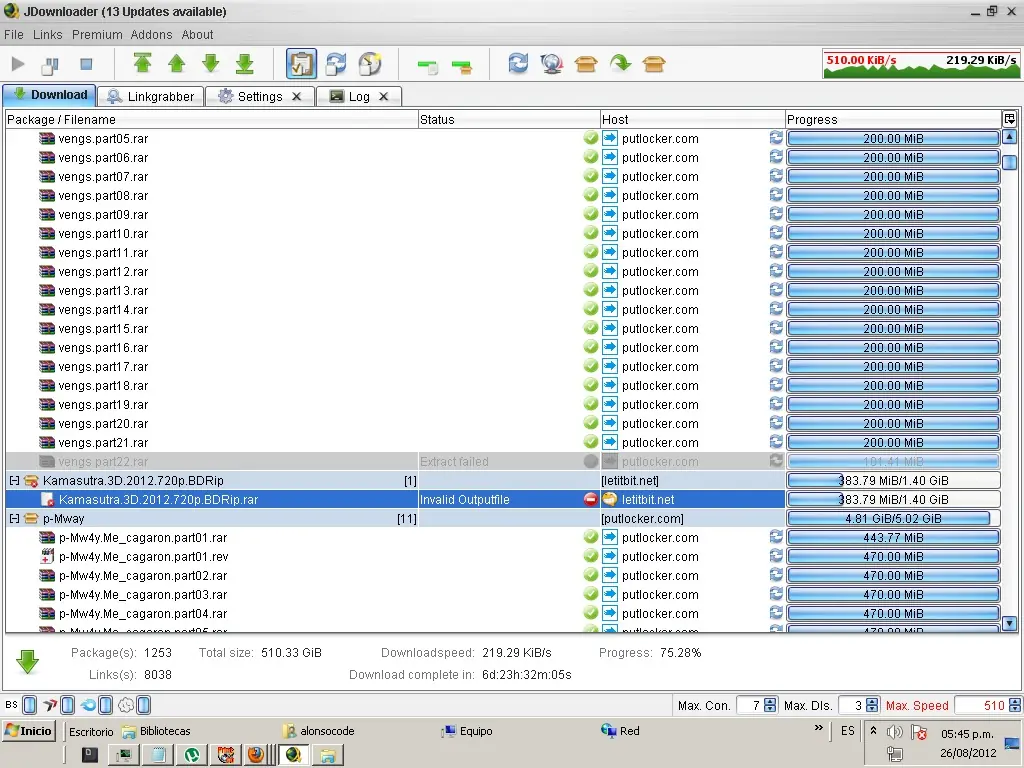Stop all downloads with the square stop icon
This screenshot has width=1024, height=768.
86,64
